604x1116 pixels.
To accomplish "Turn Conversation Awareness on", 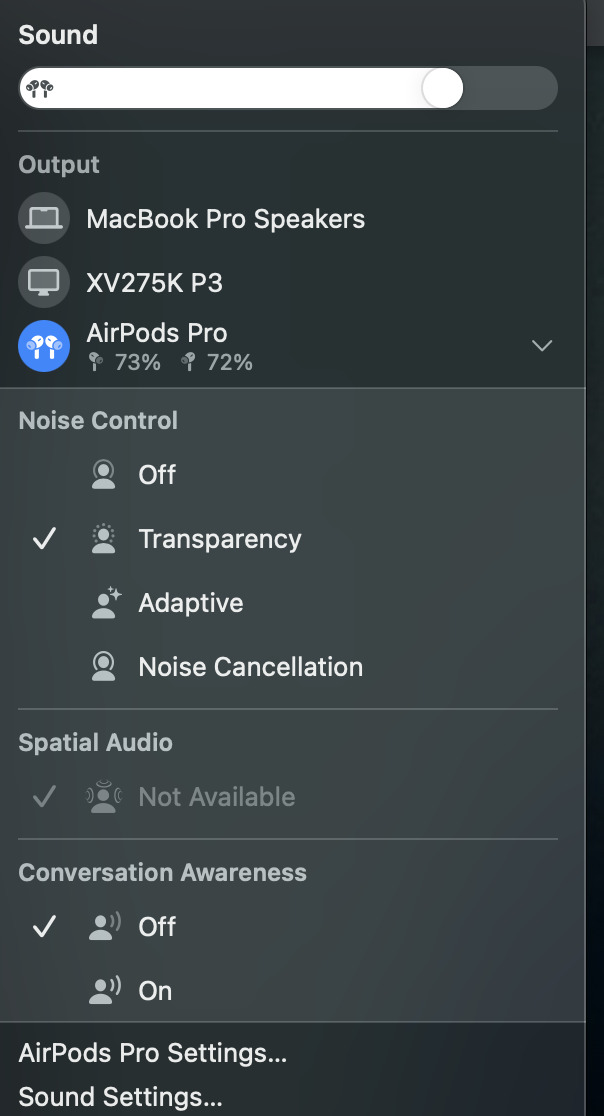I will [156, 991].
